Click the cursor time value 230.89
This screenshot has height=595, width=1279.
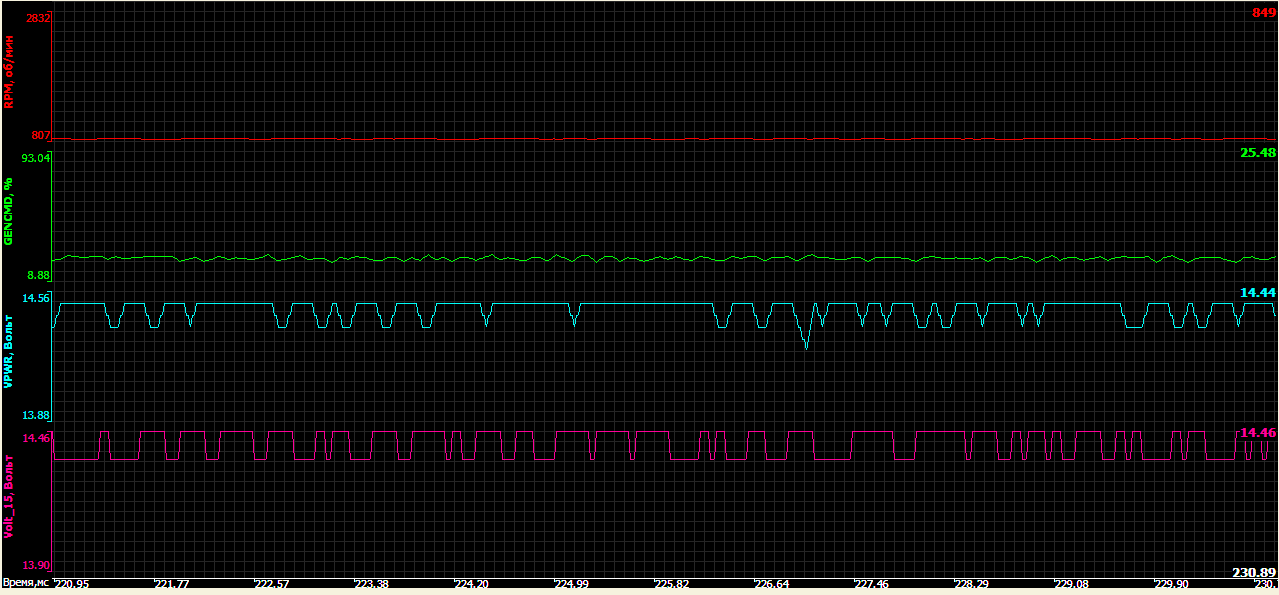(1254, 572)
